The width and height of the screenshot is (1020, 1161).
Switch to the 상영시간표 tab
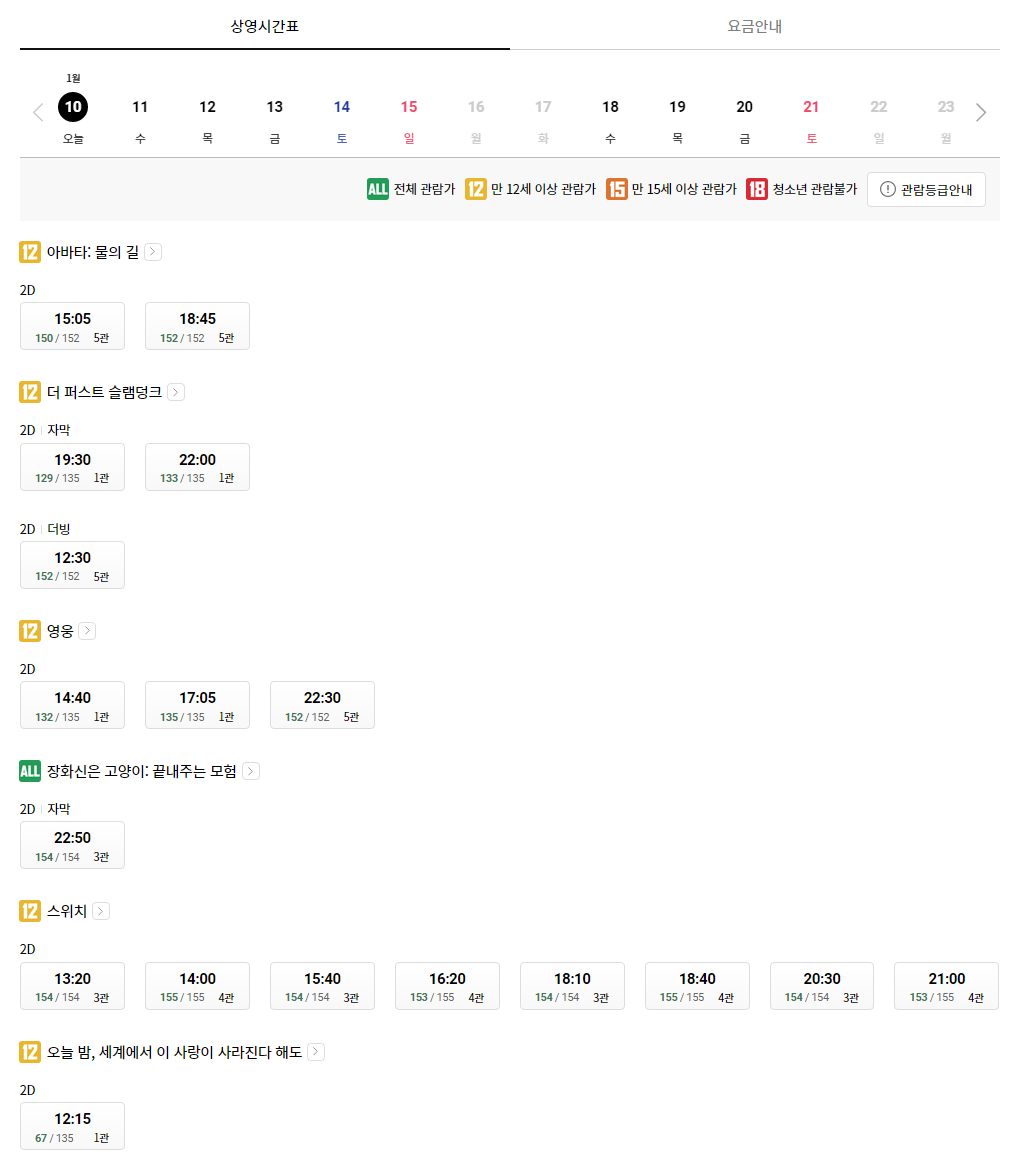pyautogui.click(x=264, y=26)
